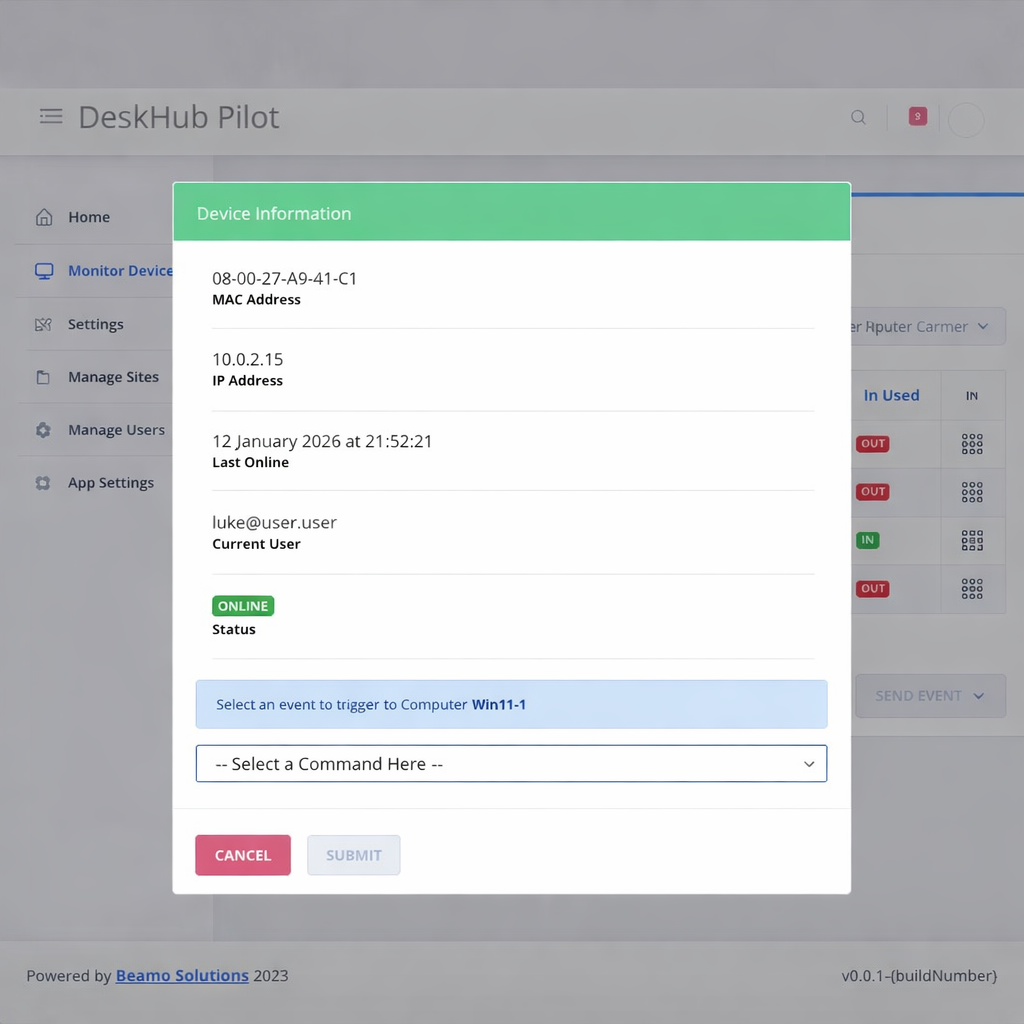The image size is (1024, 1024).
Task: Click the Manage Users gear icon
Action: click(43, 430)
